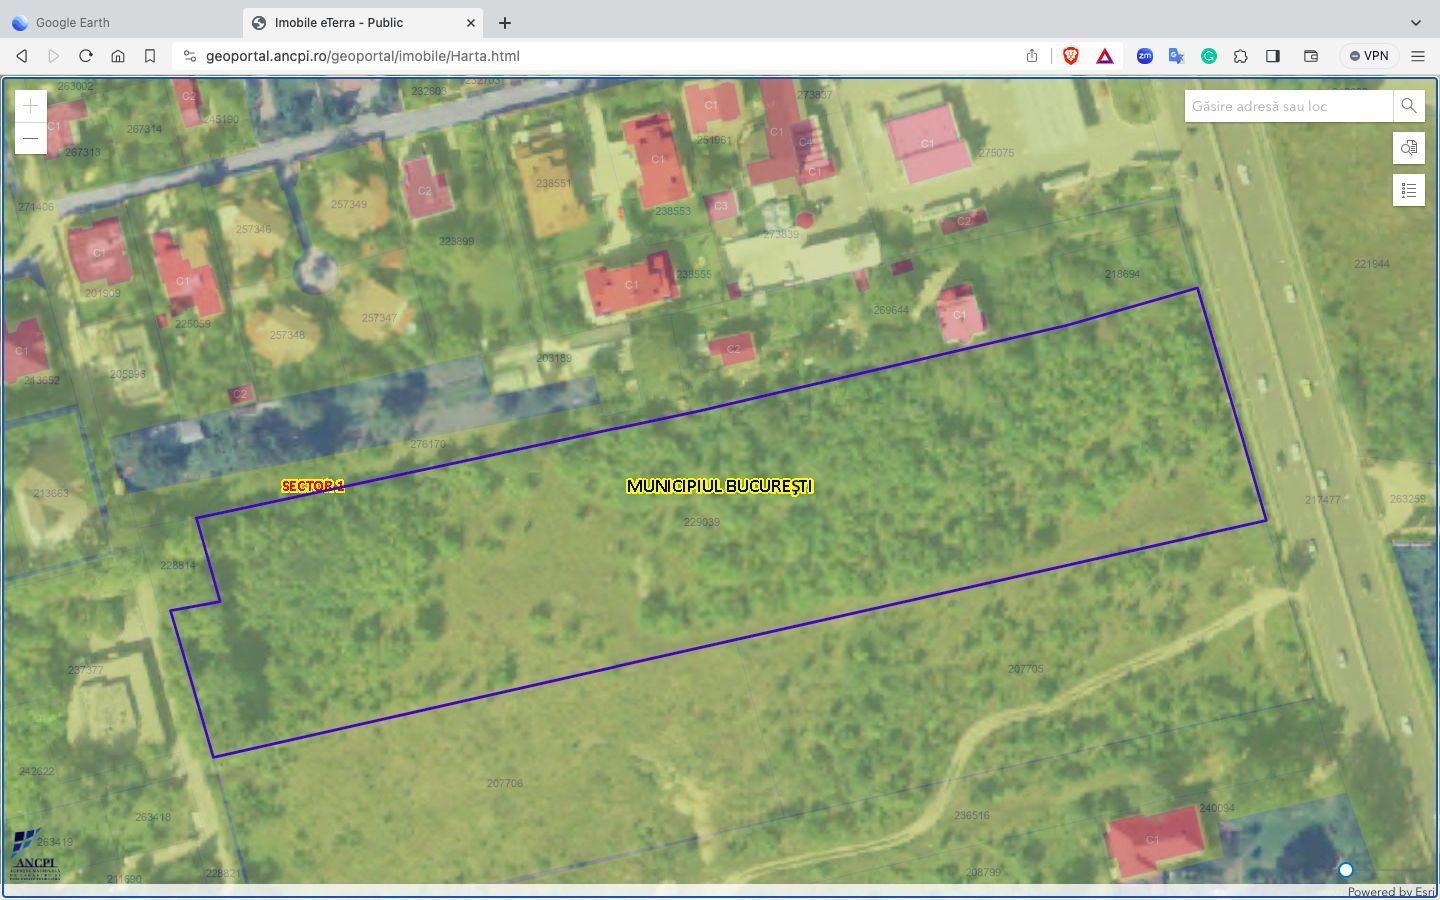1440x900 pixels.
Task: Reload the current page
Action: click(x=86, y=56)
